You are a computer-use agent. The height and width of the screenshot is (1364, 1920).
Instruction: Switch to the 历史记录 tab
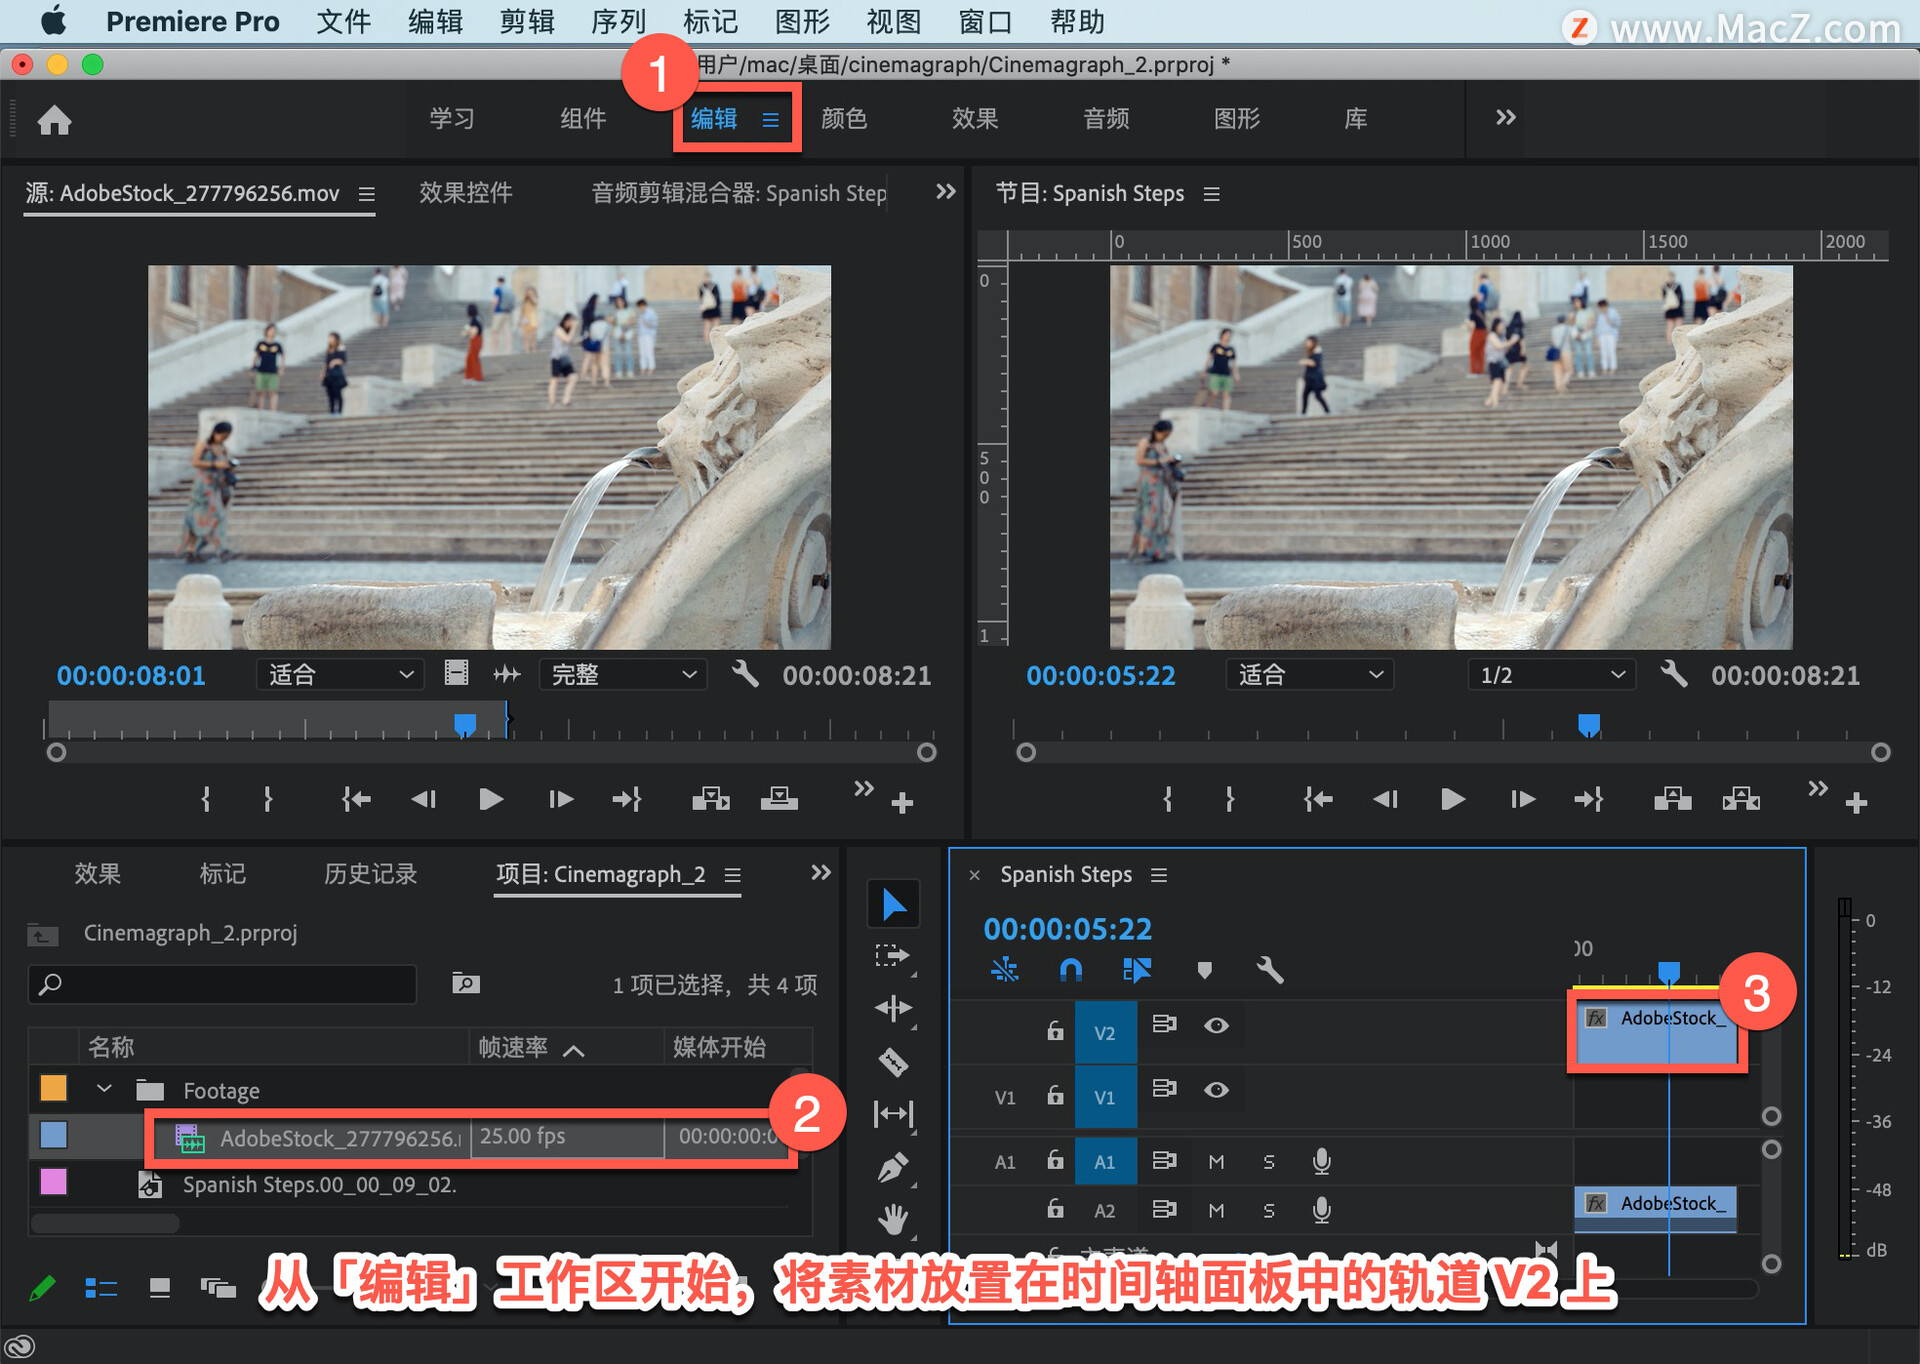point(369,873)
